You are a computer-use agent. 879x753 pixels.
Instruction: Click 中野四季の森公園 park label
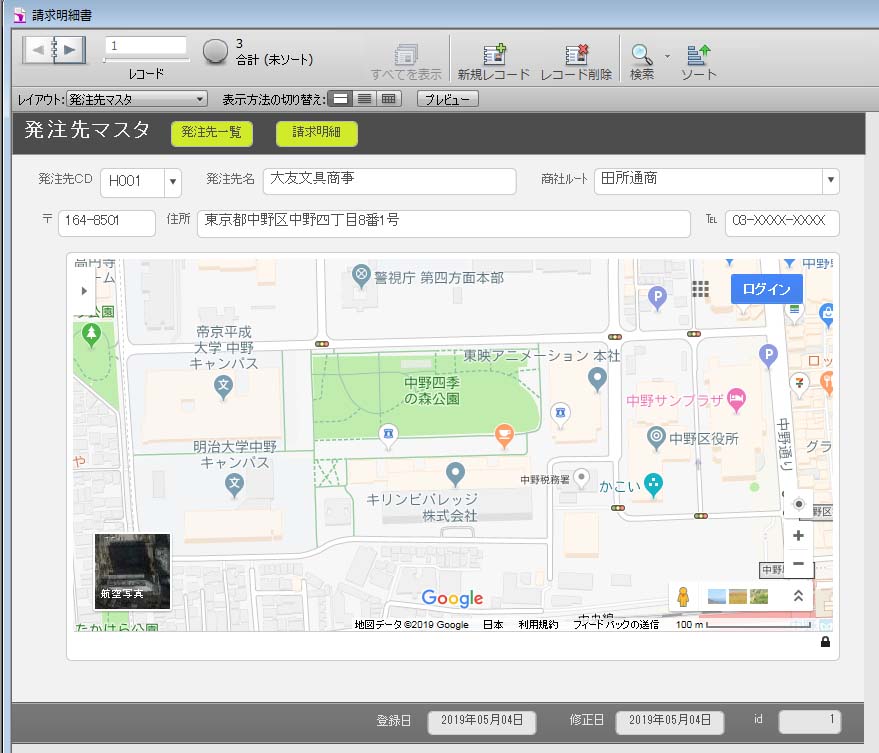click(432, 390)
